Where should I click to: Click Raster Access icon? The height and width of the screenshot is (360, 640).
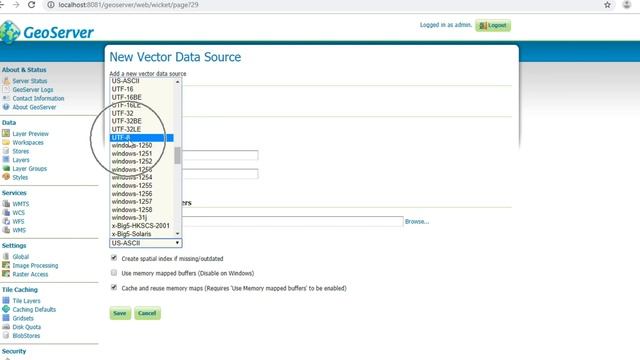[x=6, y=274]
